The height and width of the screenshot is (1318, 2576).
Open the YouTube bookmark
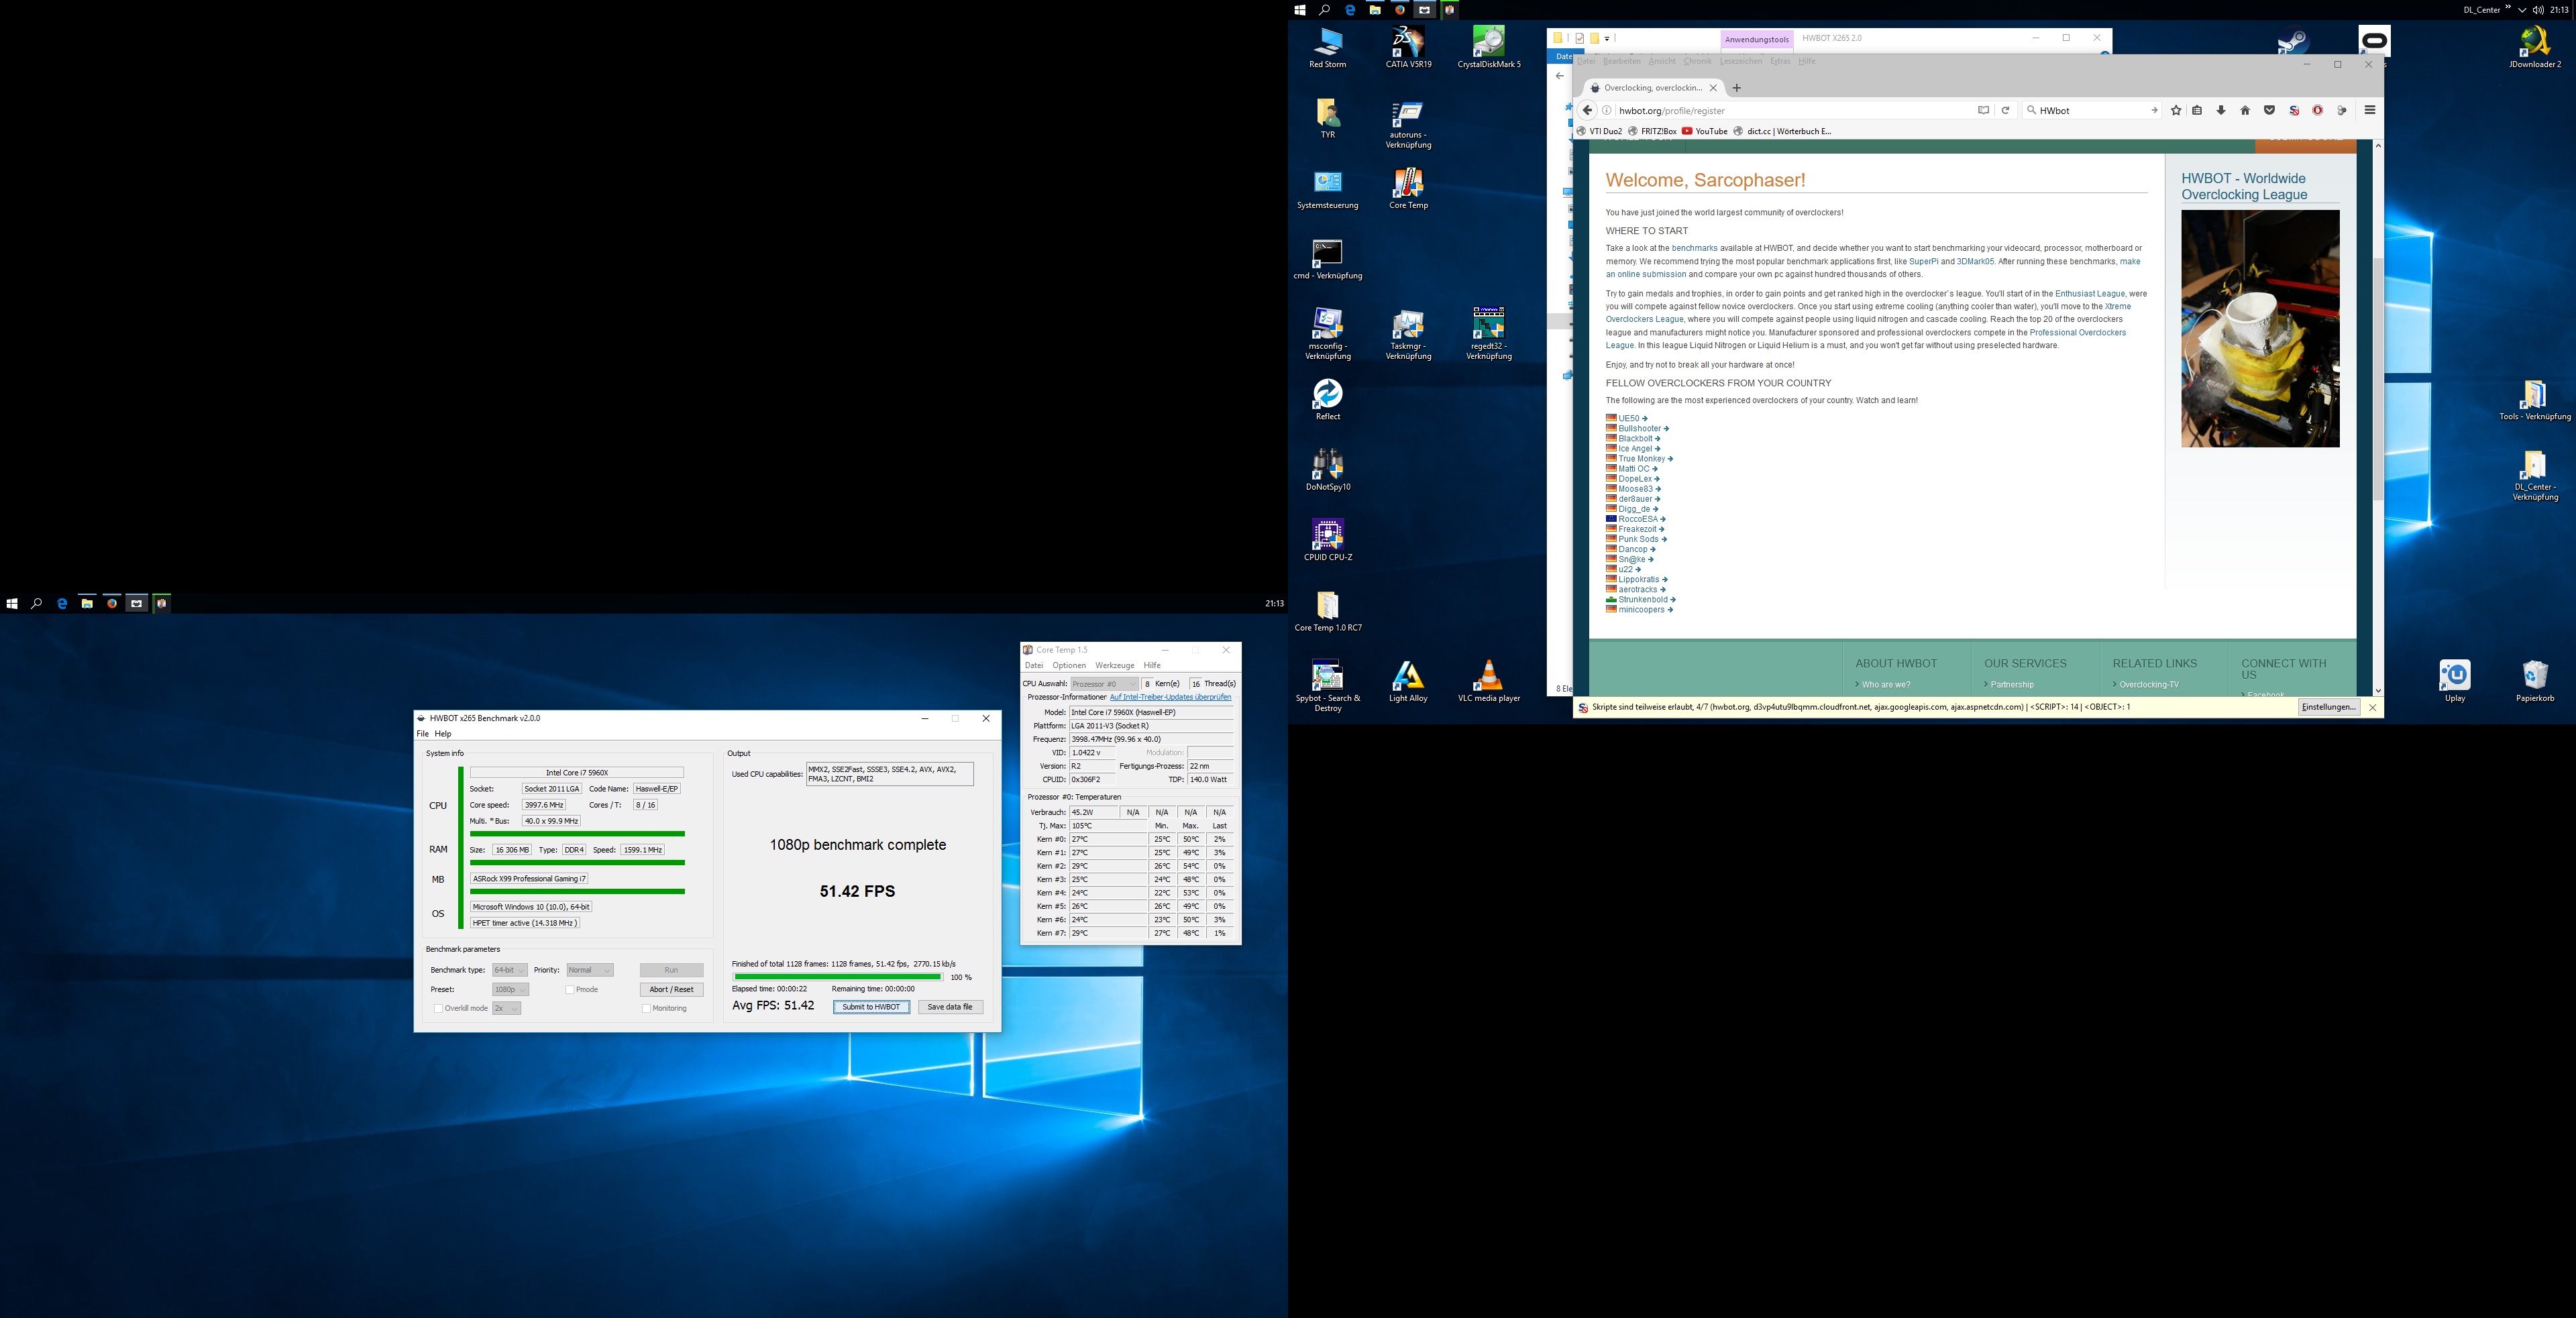point(1705,132)
